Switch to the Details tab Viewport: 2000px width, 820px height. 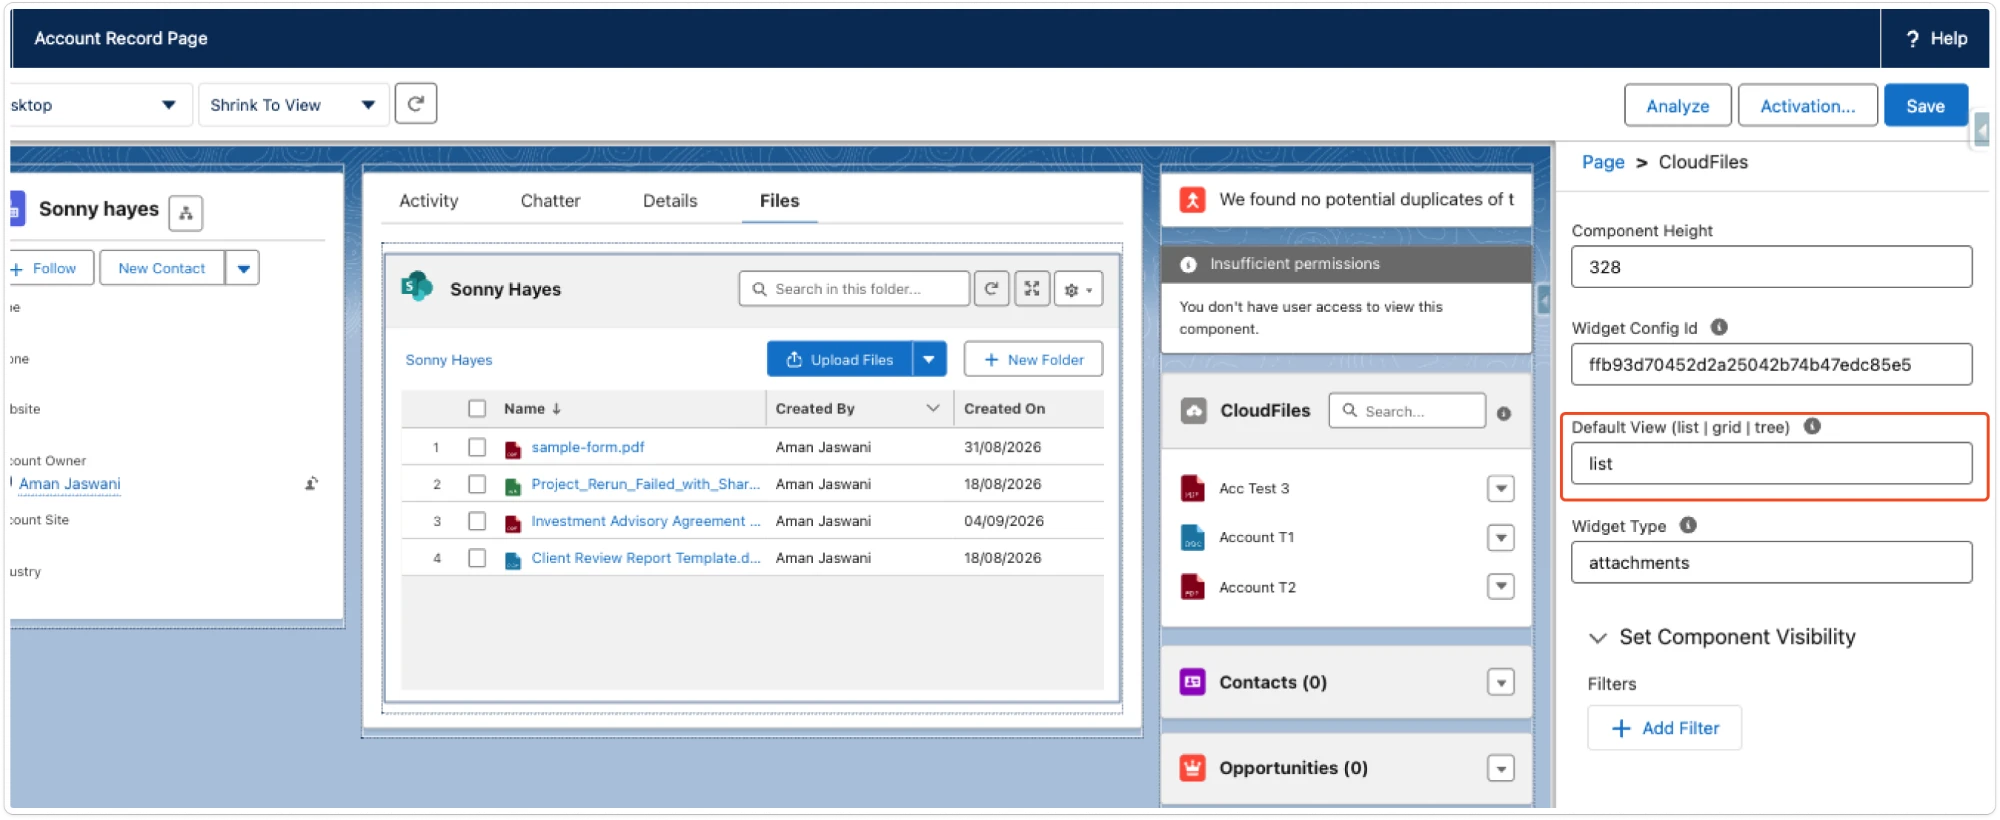click(x=670, y=201)
